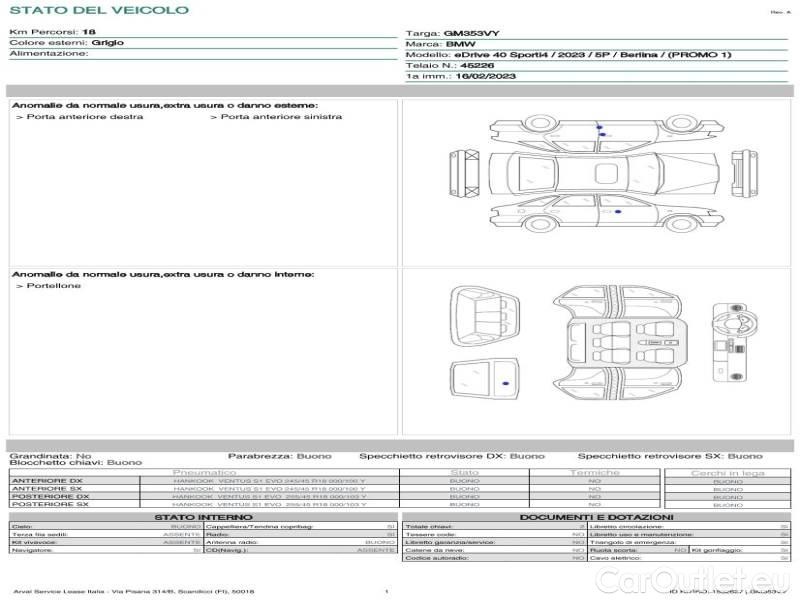Click the STATO DEL VEICOLO title
Screen dimensions: 800x600
[x=98, y=10]
